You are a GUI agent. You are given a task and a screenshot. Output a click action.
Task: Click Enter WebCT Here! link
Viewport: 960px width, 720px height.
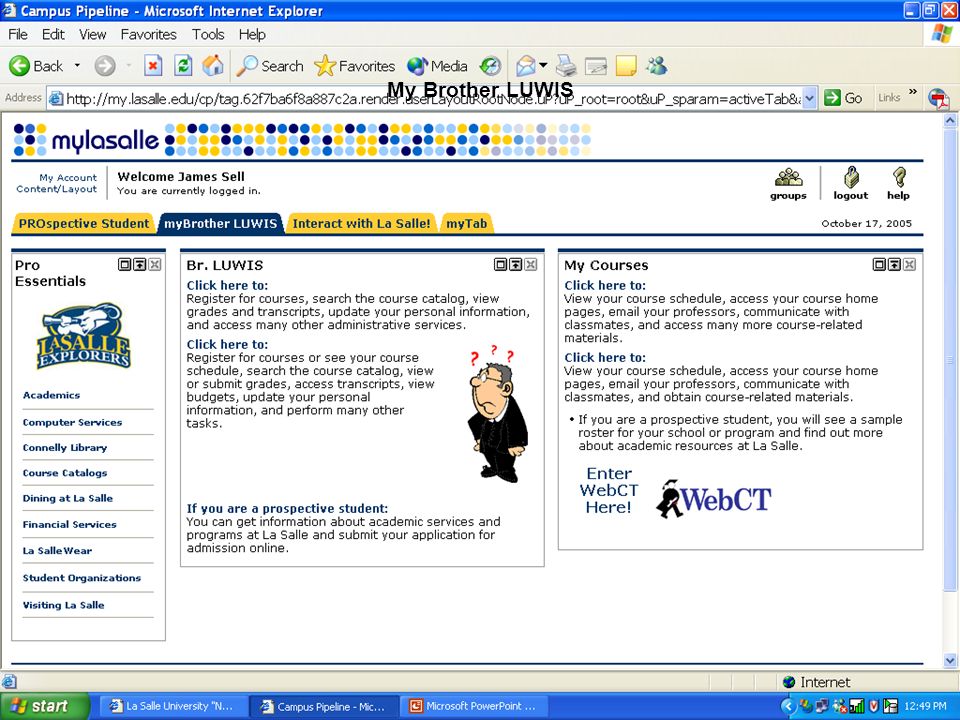(x=609, y=490)
